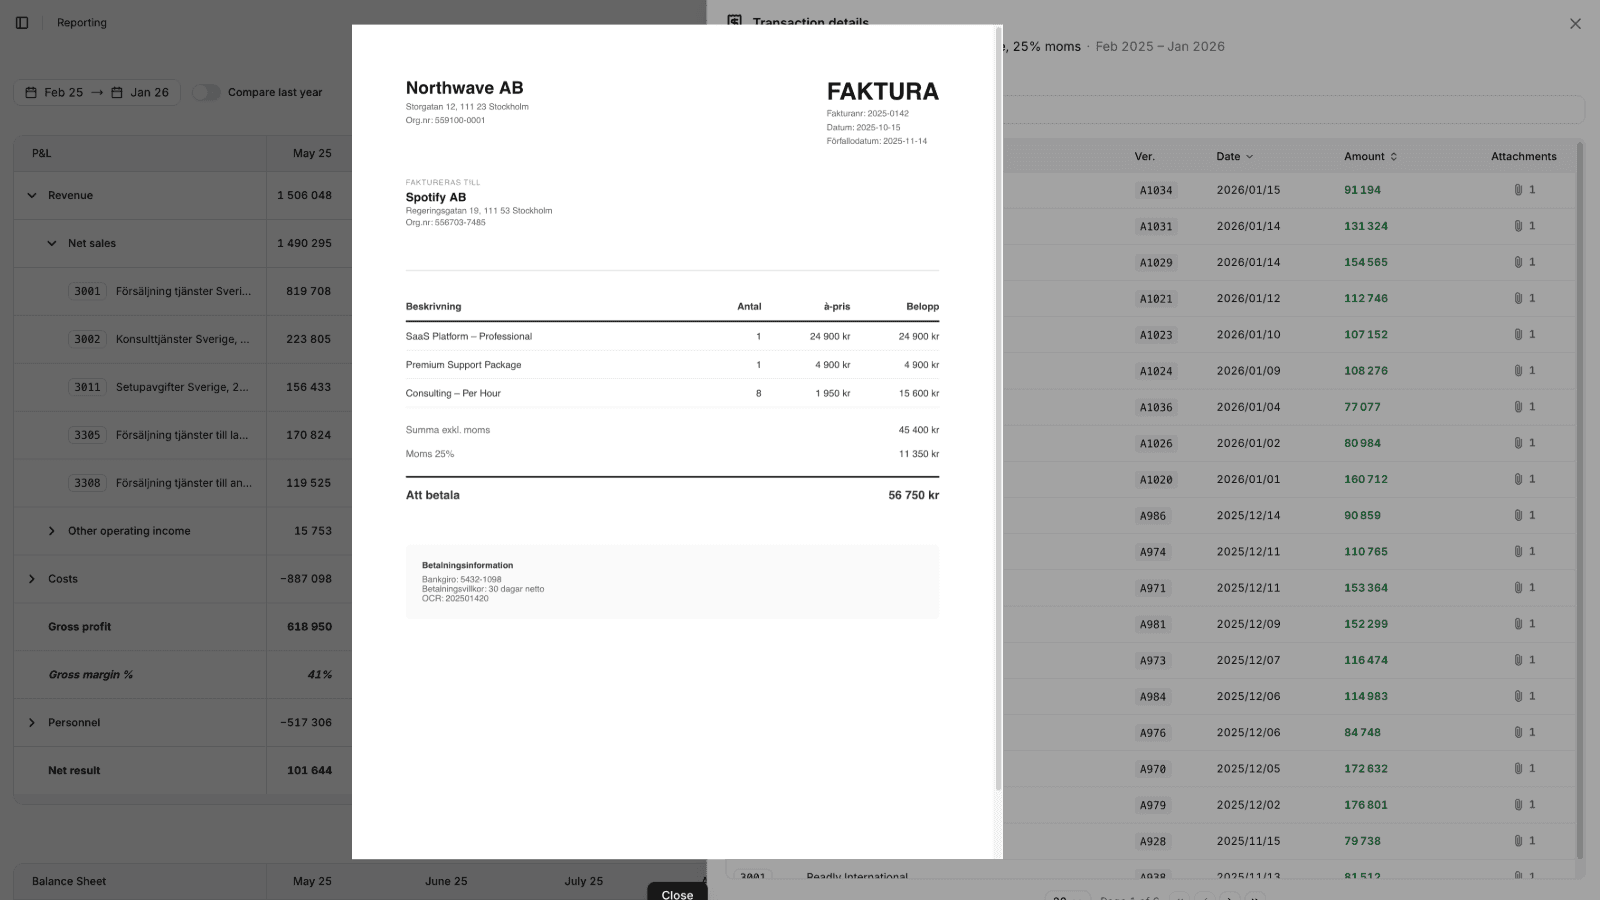Click Gross margin % row label
The height and width of the screenshot is (900, 1600).
[91, 675]
